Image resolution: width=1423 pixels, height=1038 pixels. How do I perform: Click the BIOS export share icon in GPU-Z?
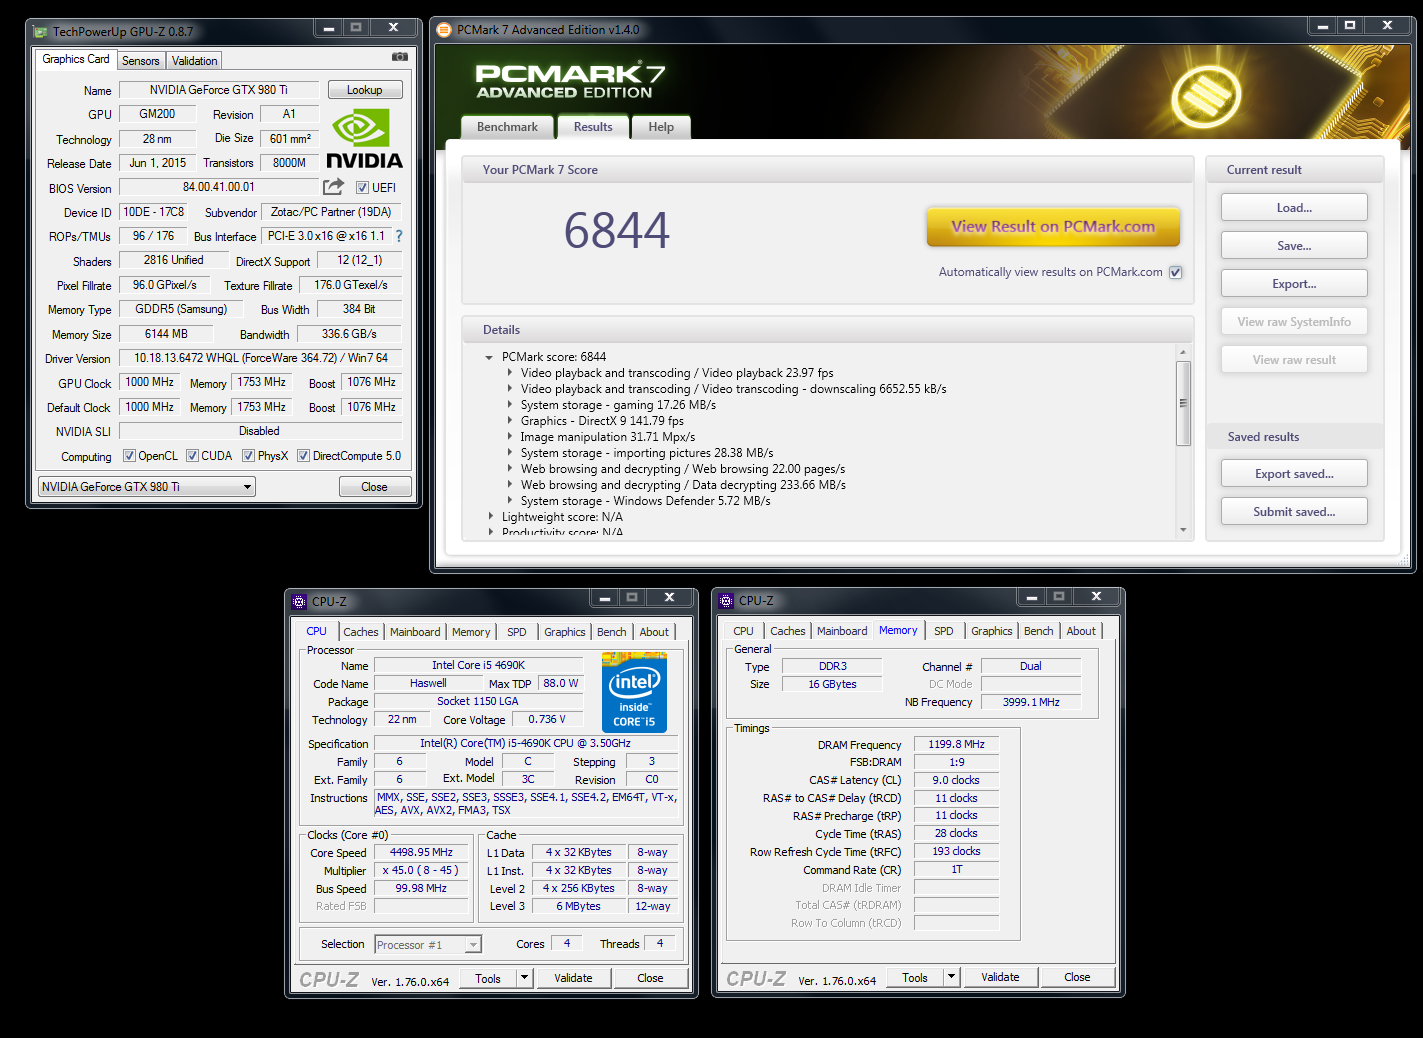click(333, 187)
